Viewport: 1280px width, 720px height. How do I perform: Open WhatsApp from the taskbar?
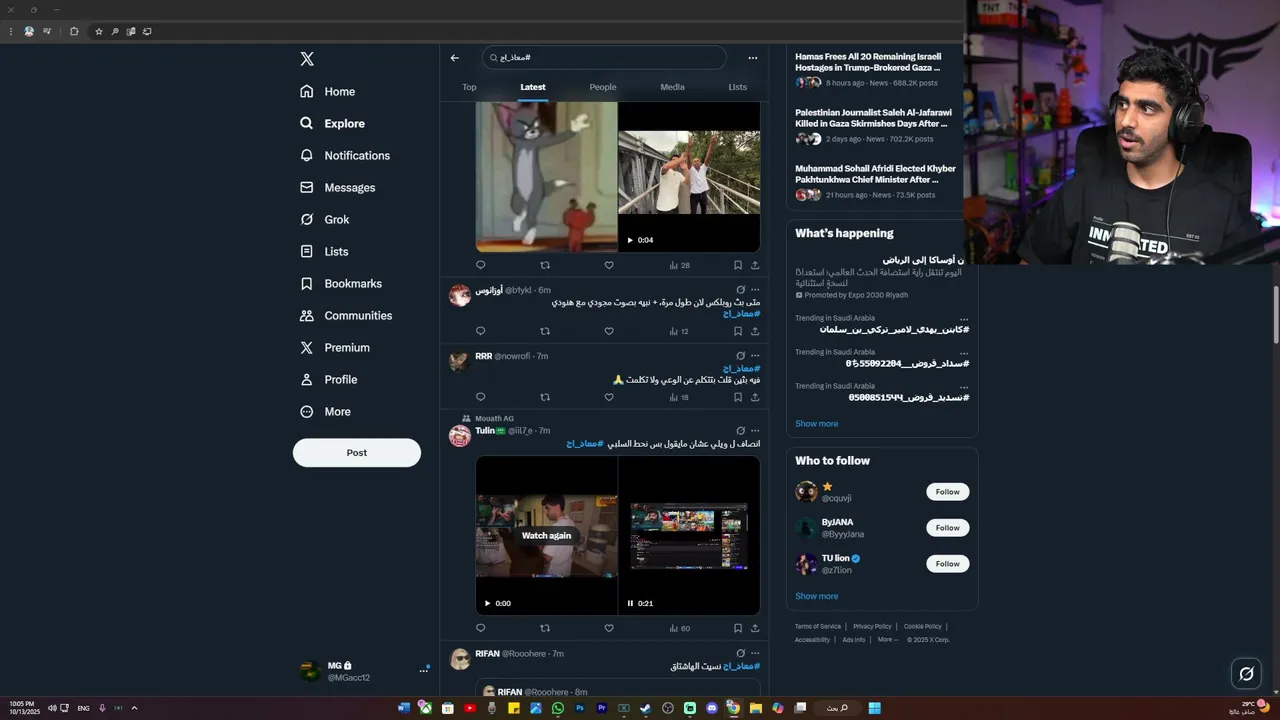coord(557,708)
